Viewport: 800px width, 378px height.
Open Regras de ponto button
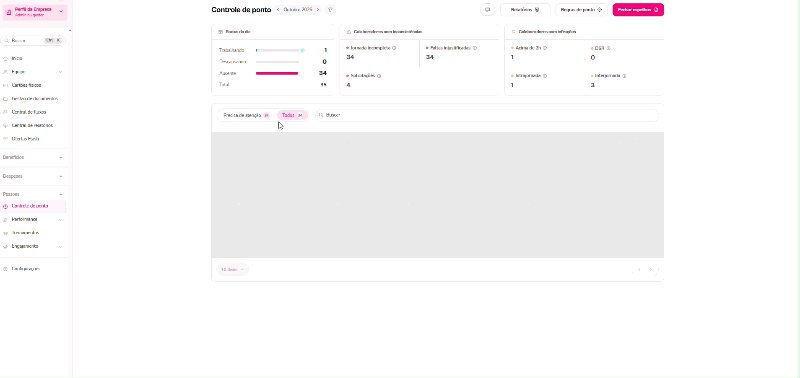[x=581, y=9]
